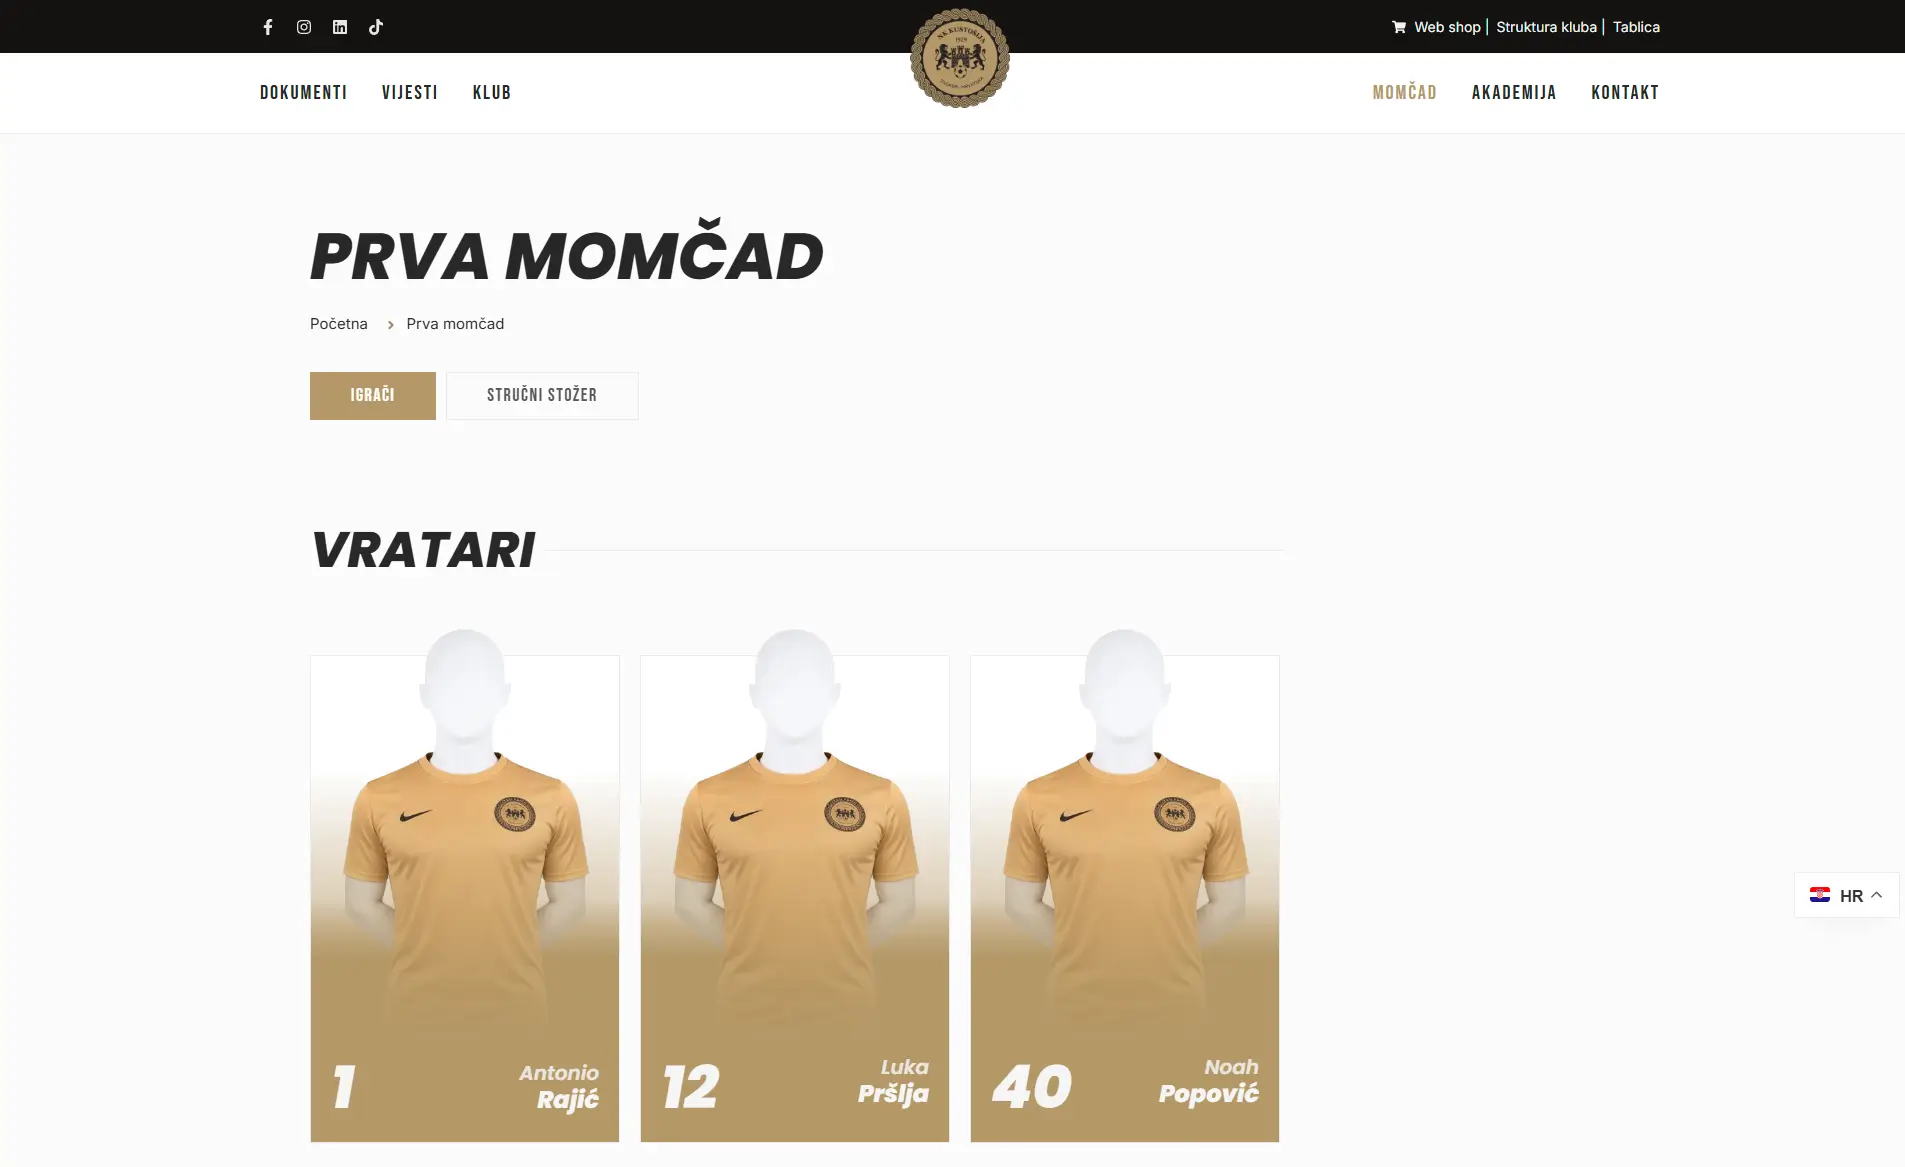The height and width of the screenshot is (1167, 1905).
Task: Open Antonio Rajić player card
Action: click(x=465, y=898)
